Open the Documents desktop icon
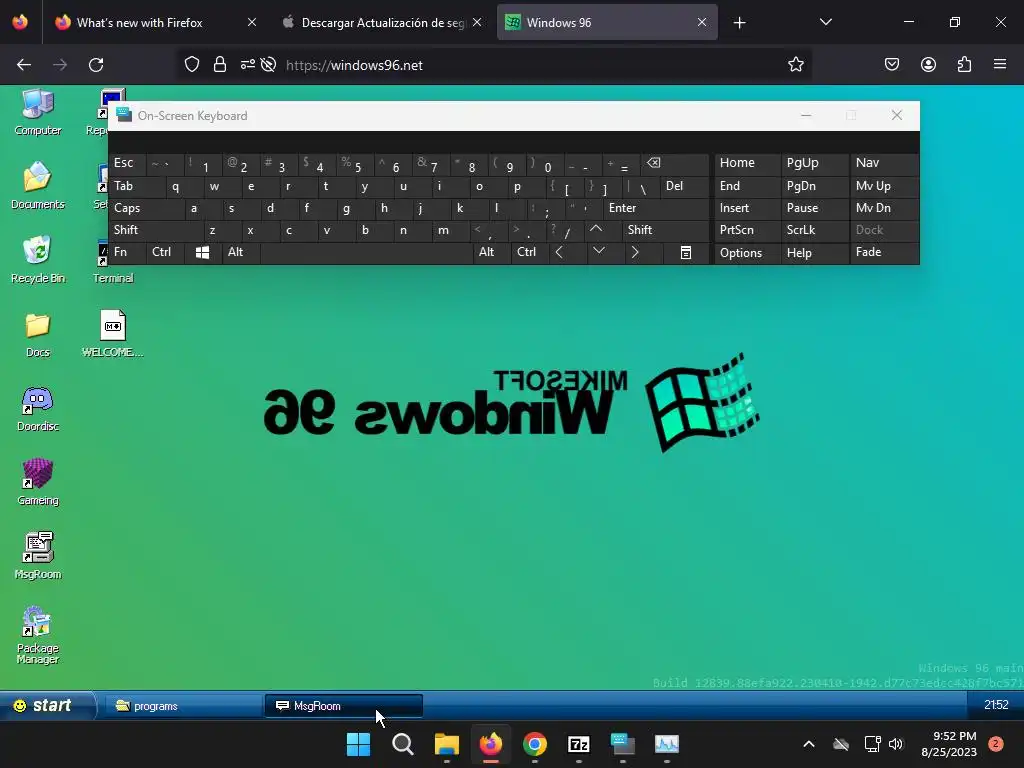Screen dimensions: 1024x768 38,185
